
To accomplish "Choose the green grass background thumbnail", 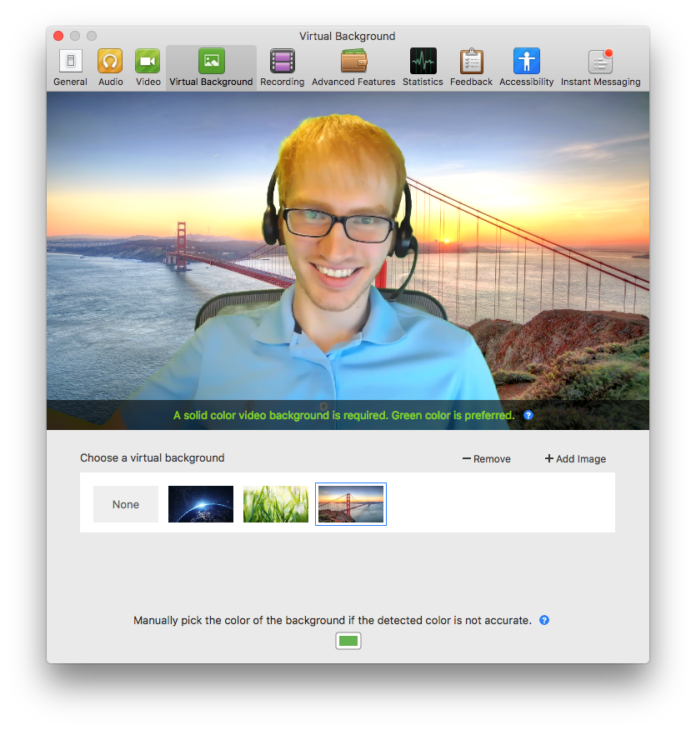I will (276, 504).
